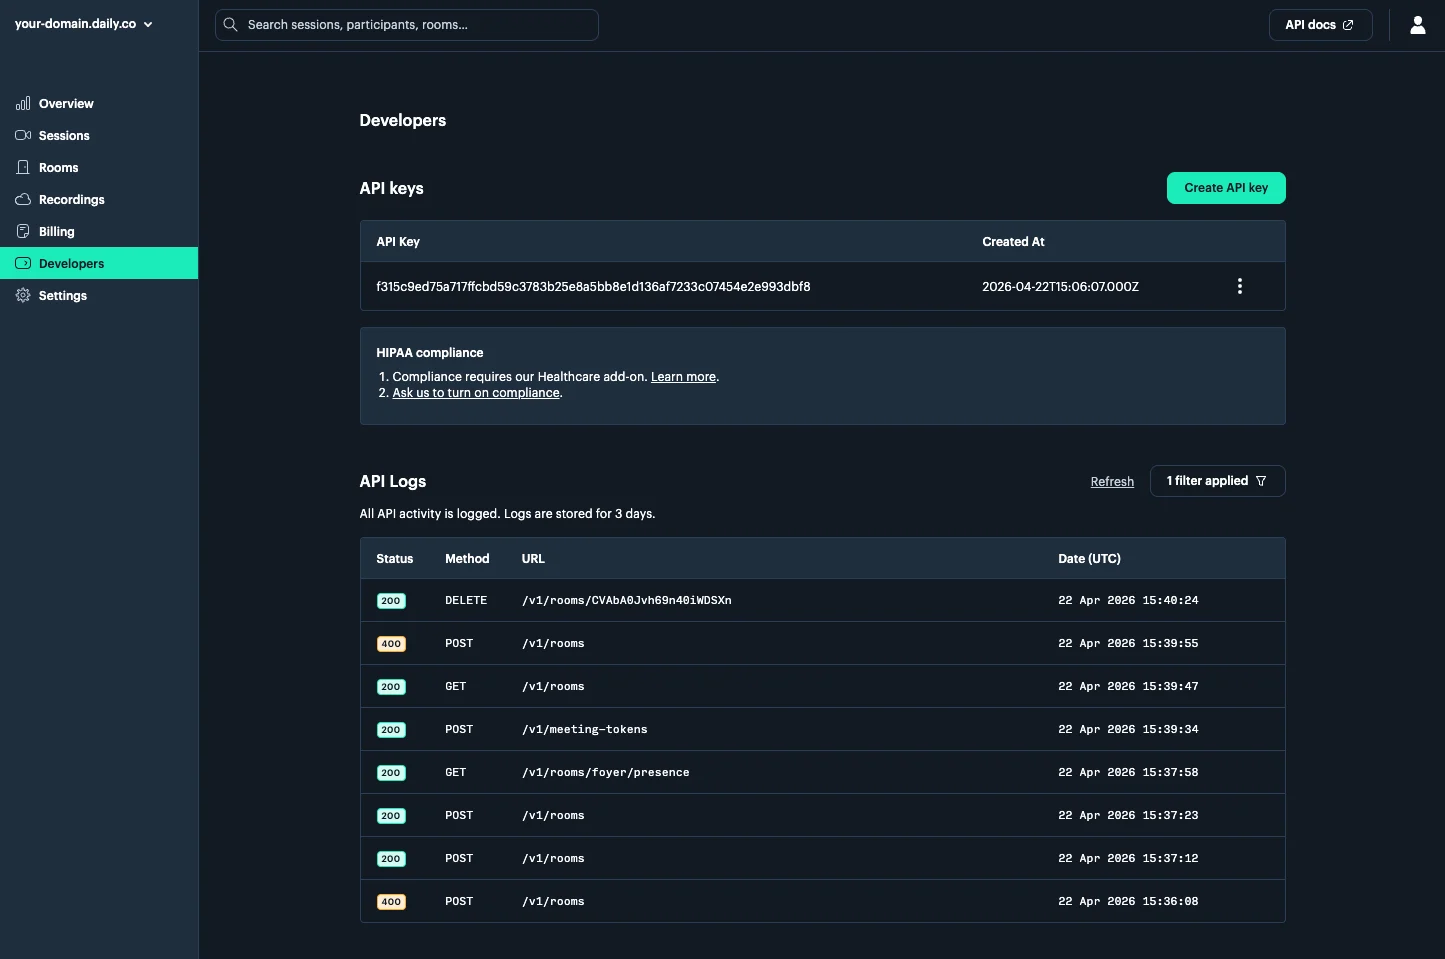Viewport: 1445px width, 959px height.
Task: Click date 22 Apr 2026 15:37:58
Action: pos(1128,772)
